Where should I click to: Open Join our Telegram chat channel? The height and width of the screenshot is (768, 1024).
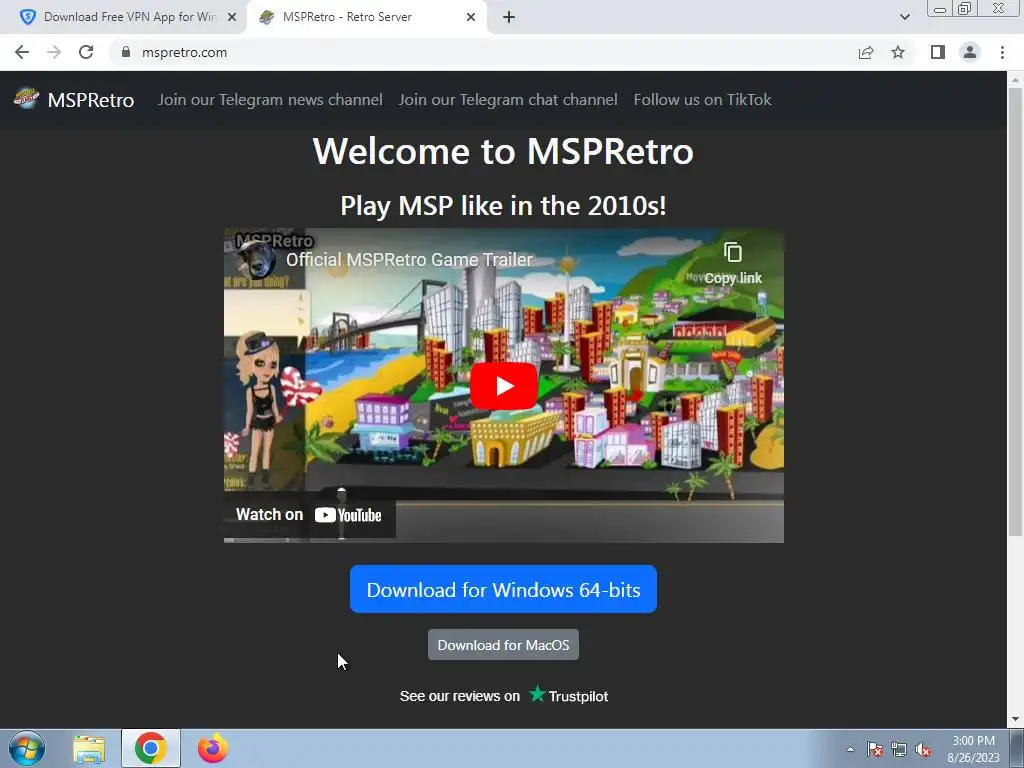(507, 100)
